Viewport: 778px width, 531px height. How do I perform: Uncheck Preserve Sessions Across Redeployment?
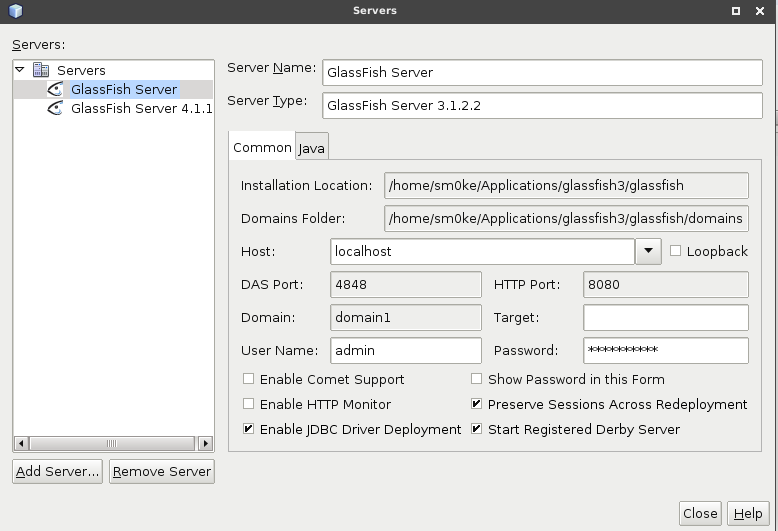pyautogui.click(x=476, y=404)
